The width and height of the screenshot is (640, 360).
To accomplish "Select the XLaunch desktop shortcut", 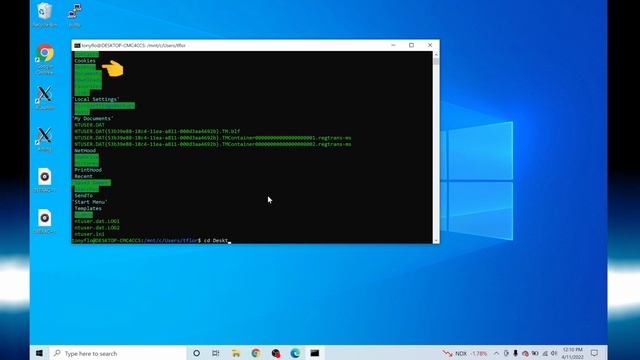I will pyautogui.click(x=44, y=98).
